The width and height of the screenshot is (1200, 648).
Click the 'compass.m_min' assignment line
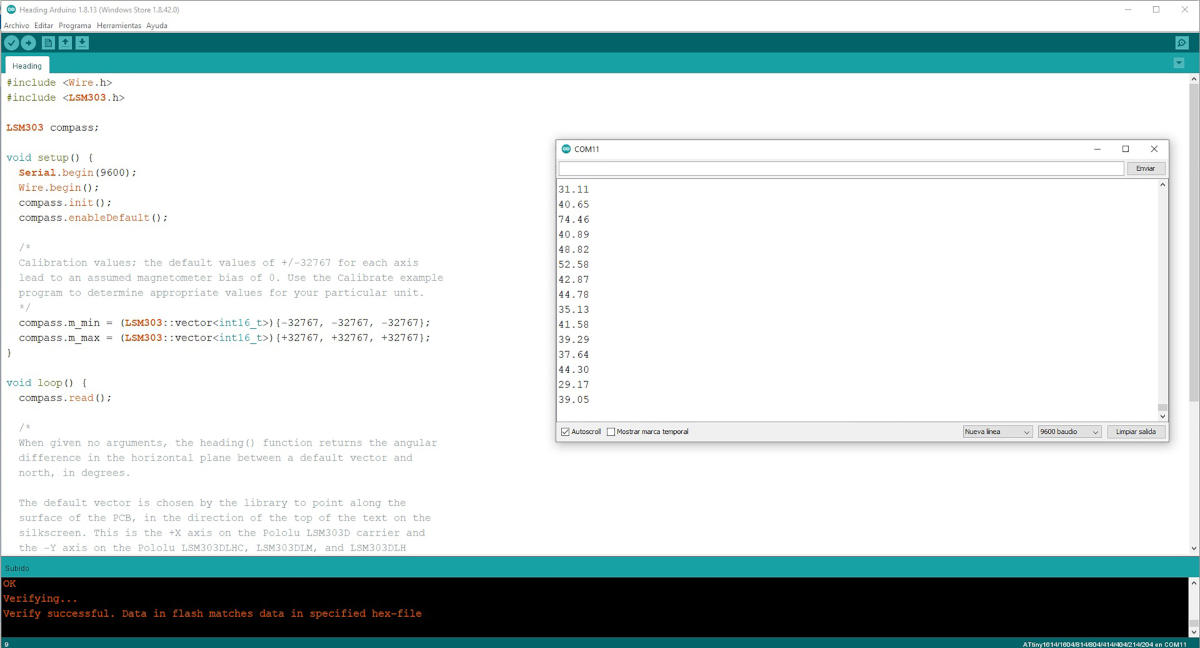point(225,323)
